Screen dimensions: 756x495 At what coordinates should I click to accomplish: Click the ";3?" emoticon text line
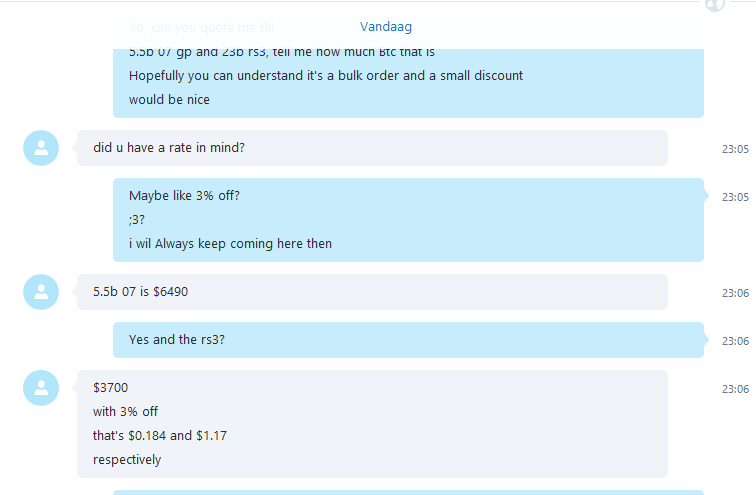[x=136, y=220]
